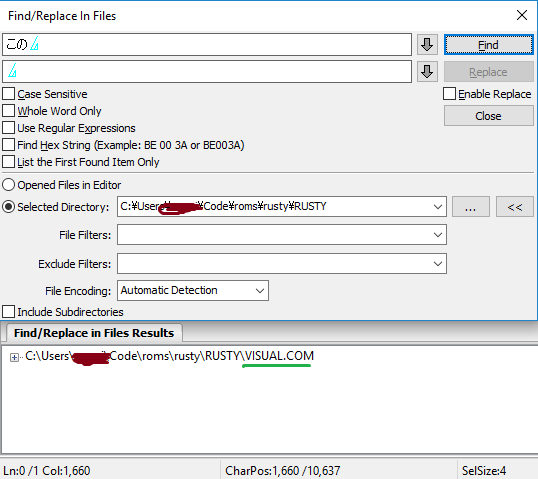Tick the Enable Replace checkbox
The width and height of the screenshot is (538, 479).
click(x=449, y=94)
